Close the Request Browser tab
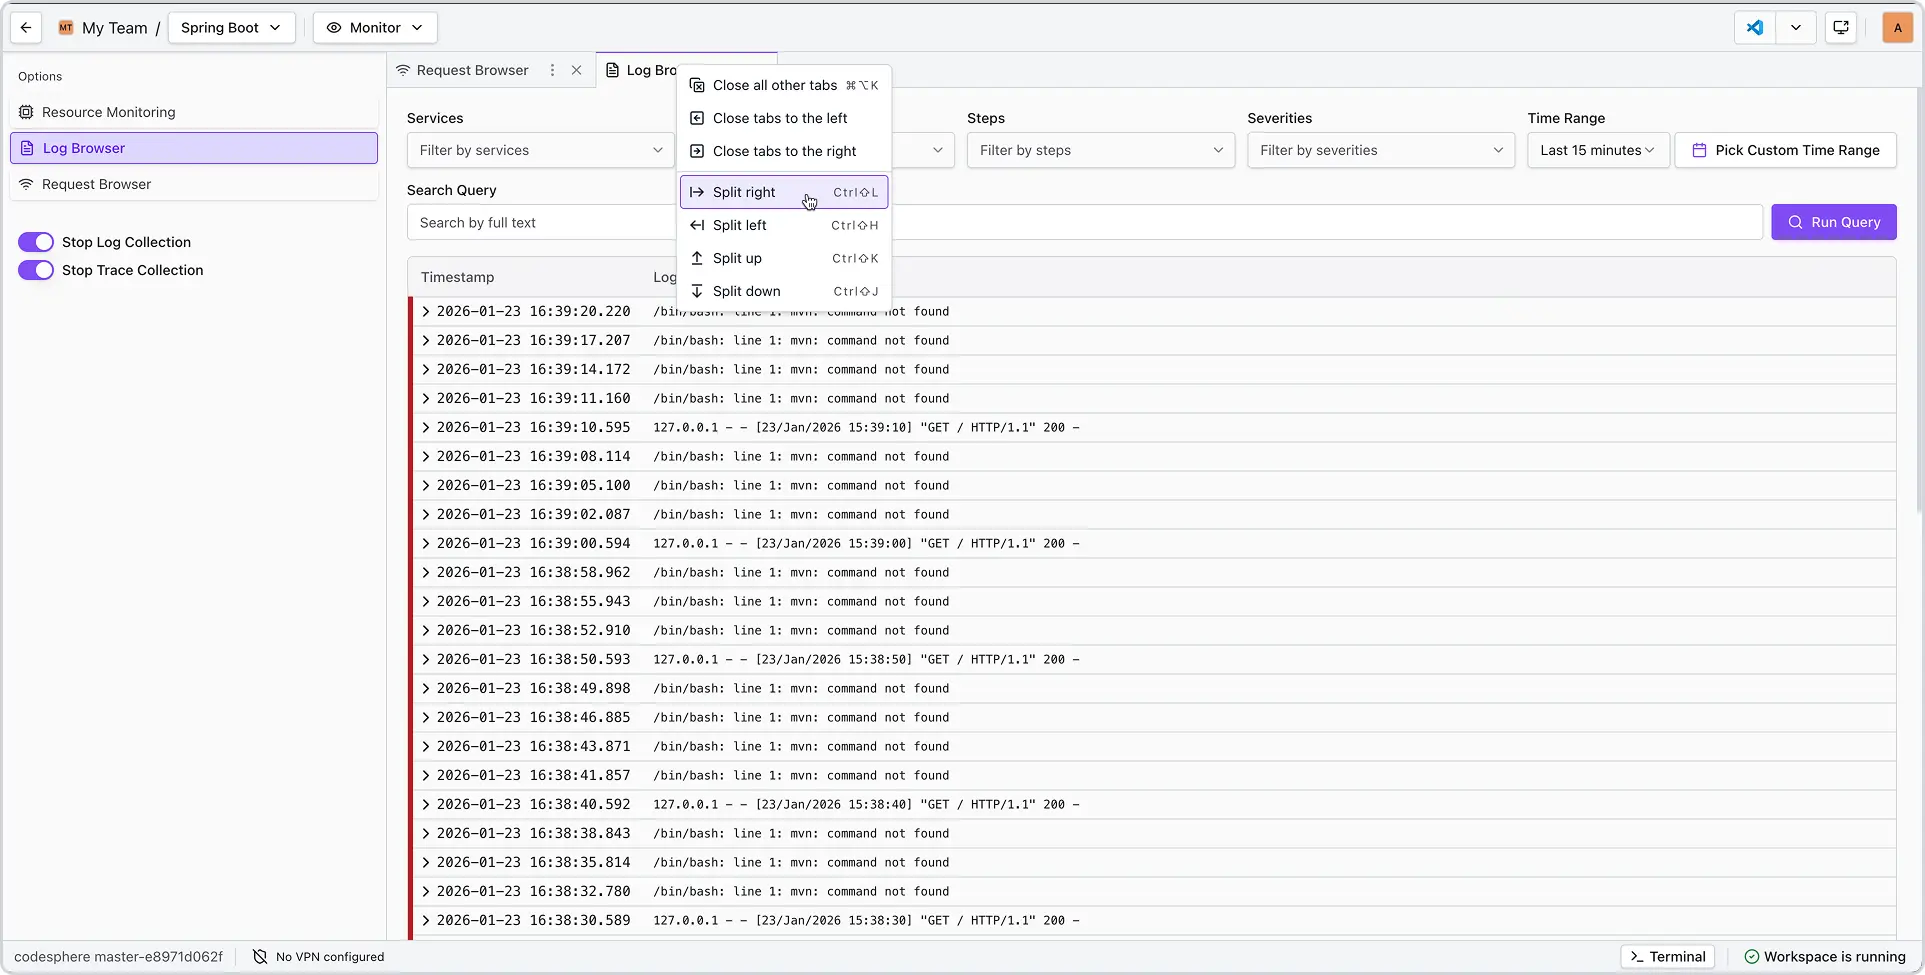Viewport: 1925px width, 975px height. click(x=576, y=70)
